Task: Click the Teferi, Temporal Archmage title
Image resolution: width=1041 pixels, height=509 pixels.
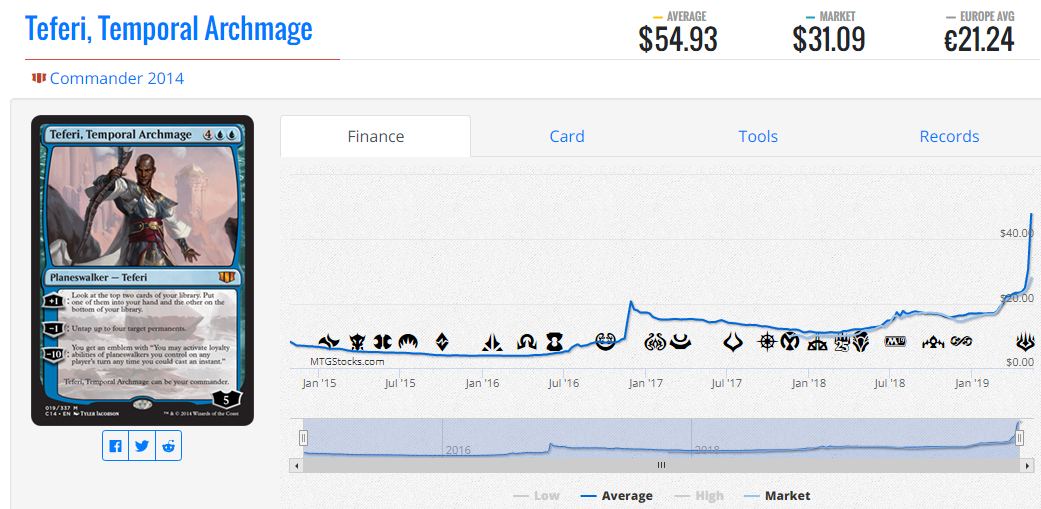Action: click(x=169, y=29)
